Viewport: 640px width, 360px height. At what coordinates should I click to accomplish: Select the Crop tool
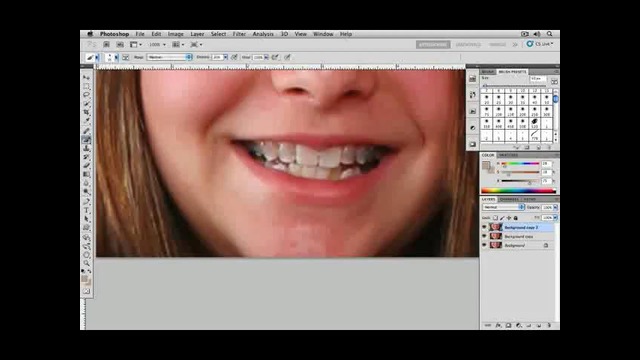pyautogui.click(x=87, y=112)
